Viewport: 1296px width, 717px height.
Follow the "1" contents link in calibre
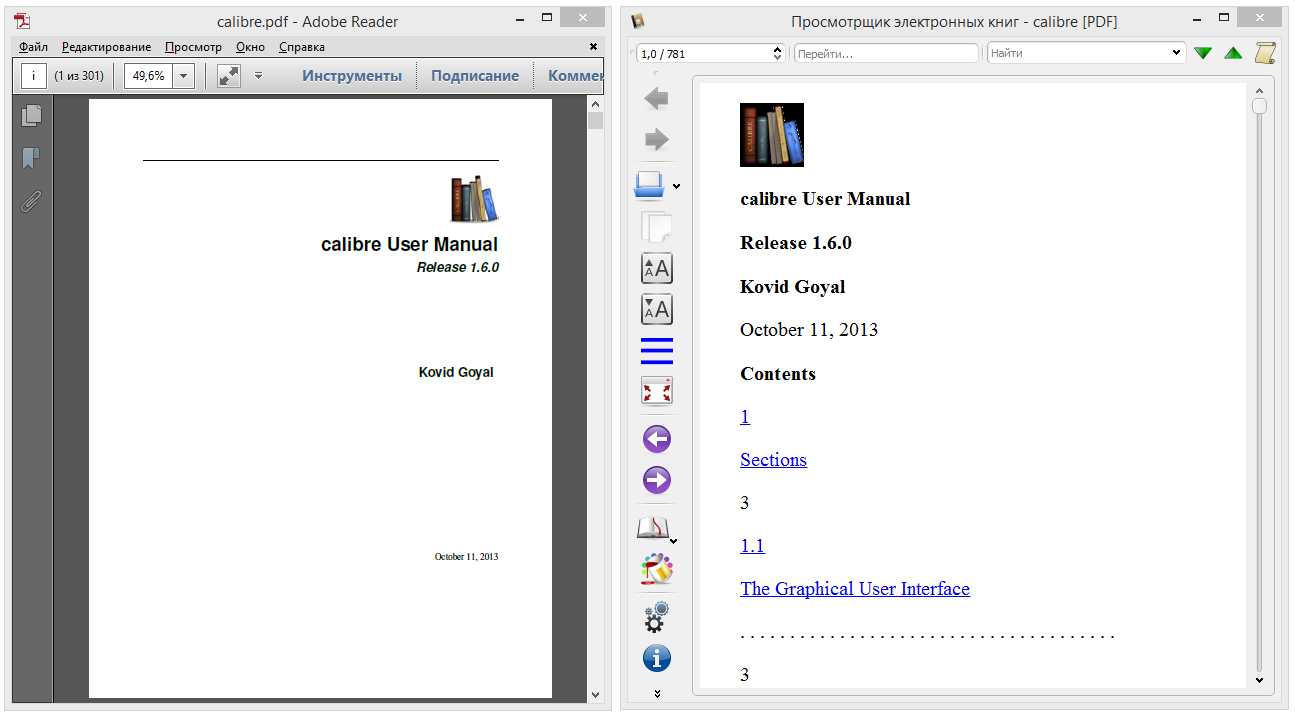click(745, 416)
